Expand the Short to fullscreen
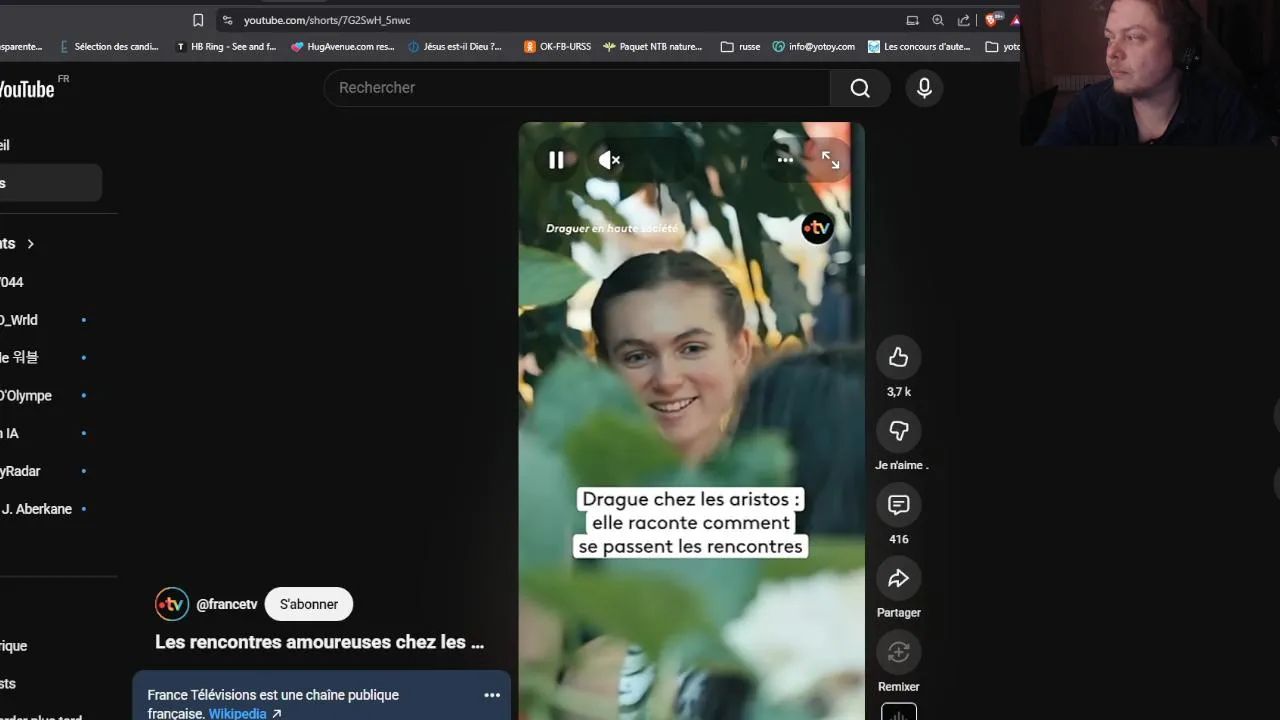 [830, 160]
